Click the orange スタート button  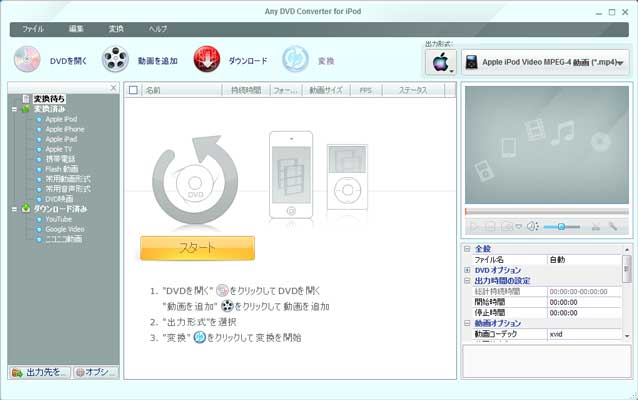coord(197,248)
